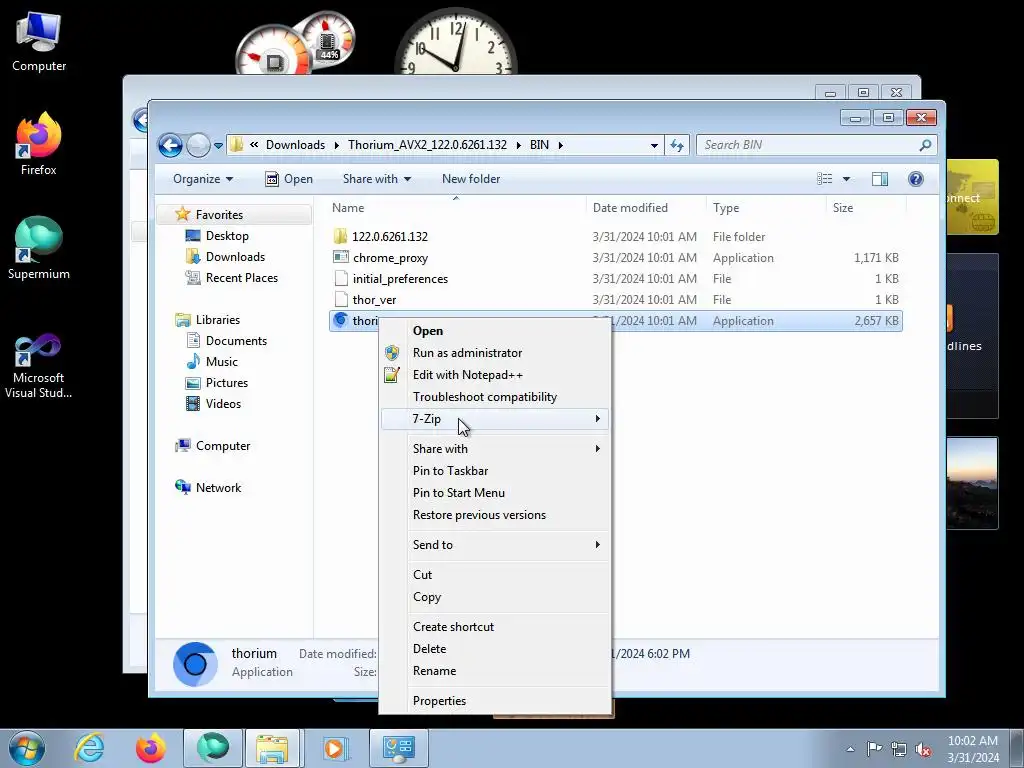The width and height of the screenshot is (1024, 768).
Task: Open Explorer Help icon
Action: (x=916, y=179)
